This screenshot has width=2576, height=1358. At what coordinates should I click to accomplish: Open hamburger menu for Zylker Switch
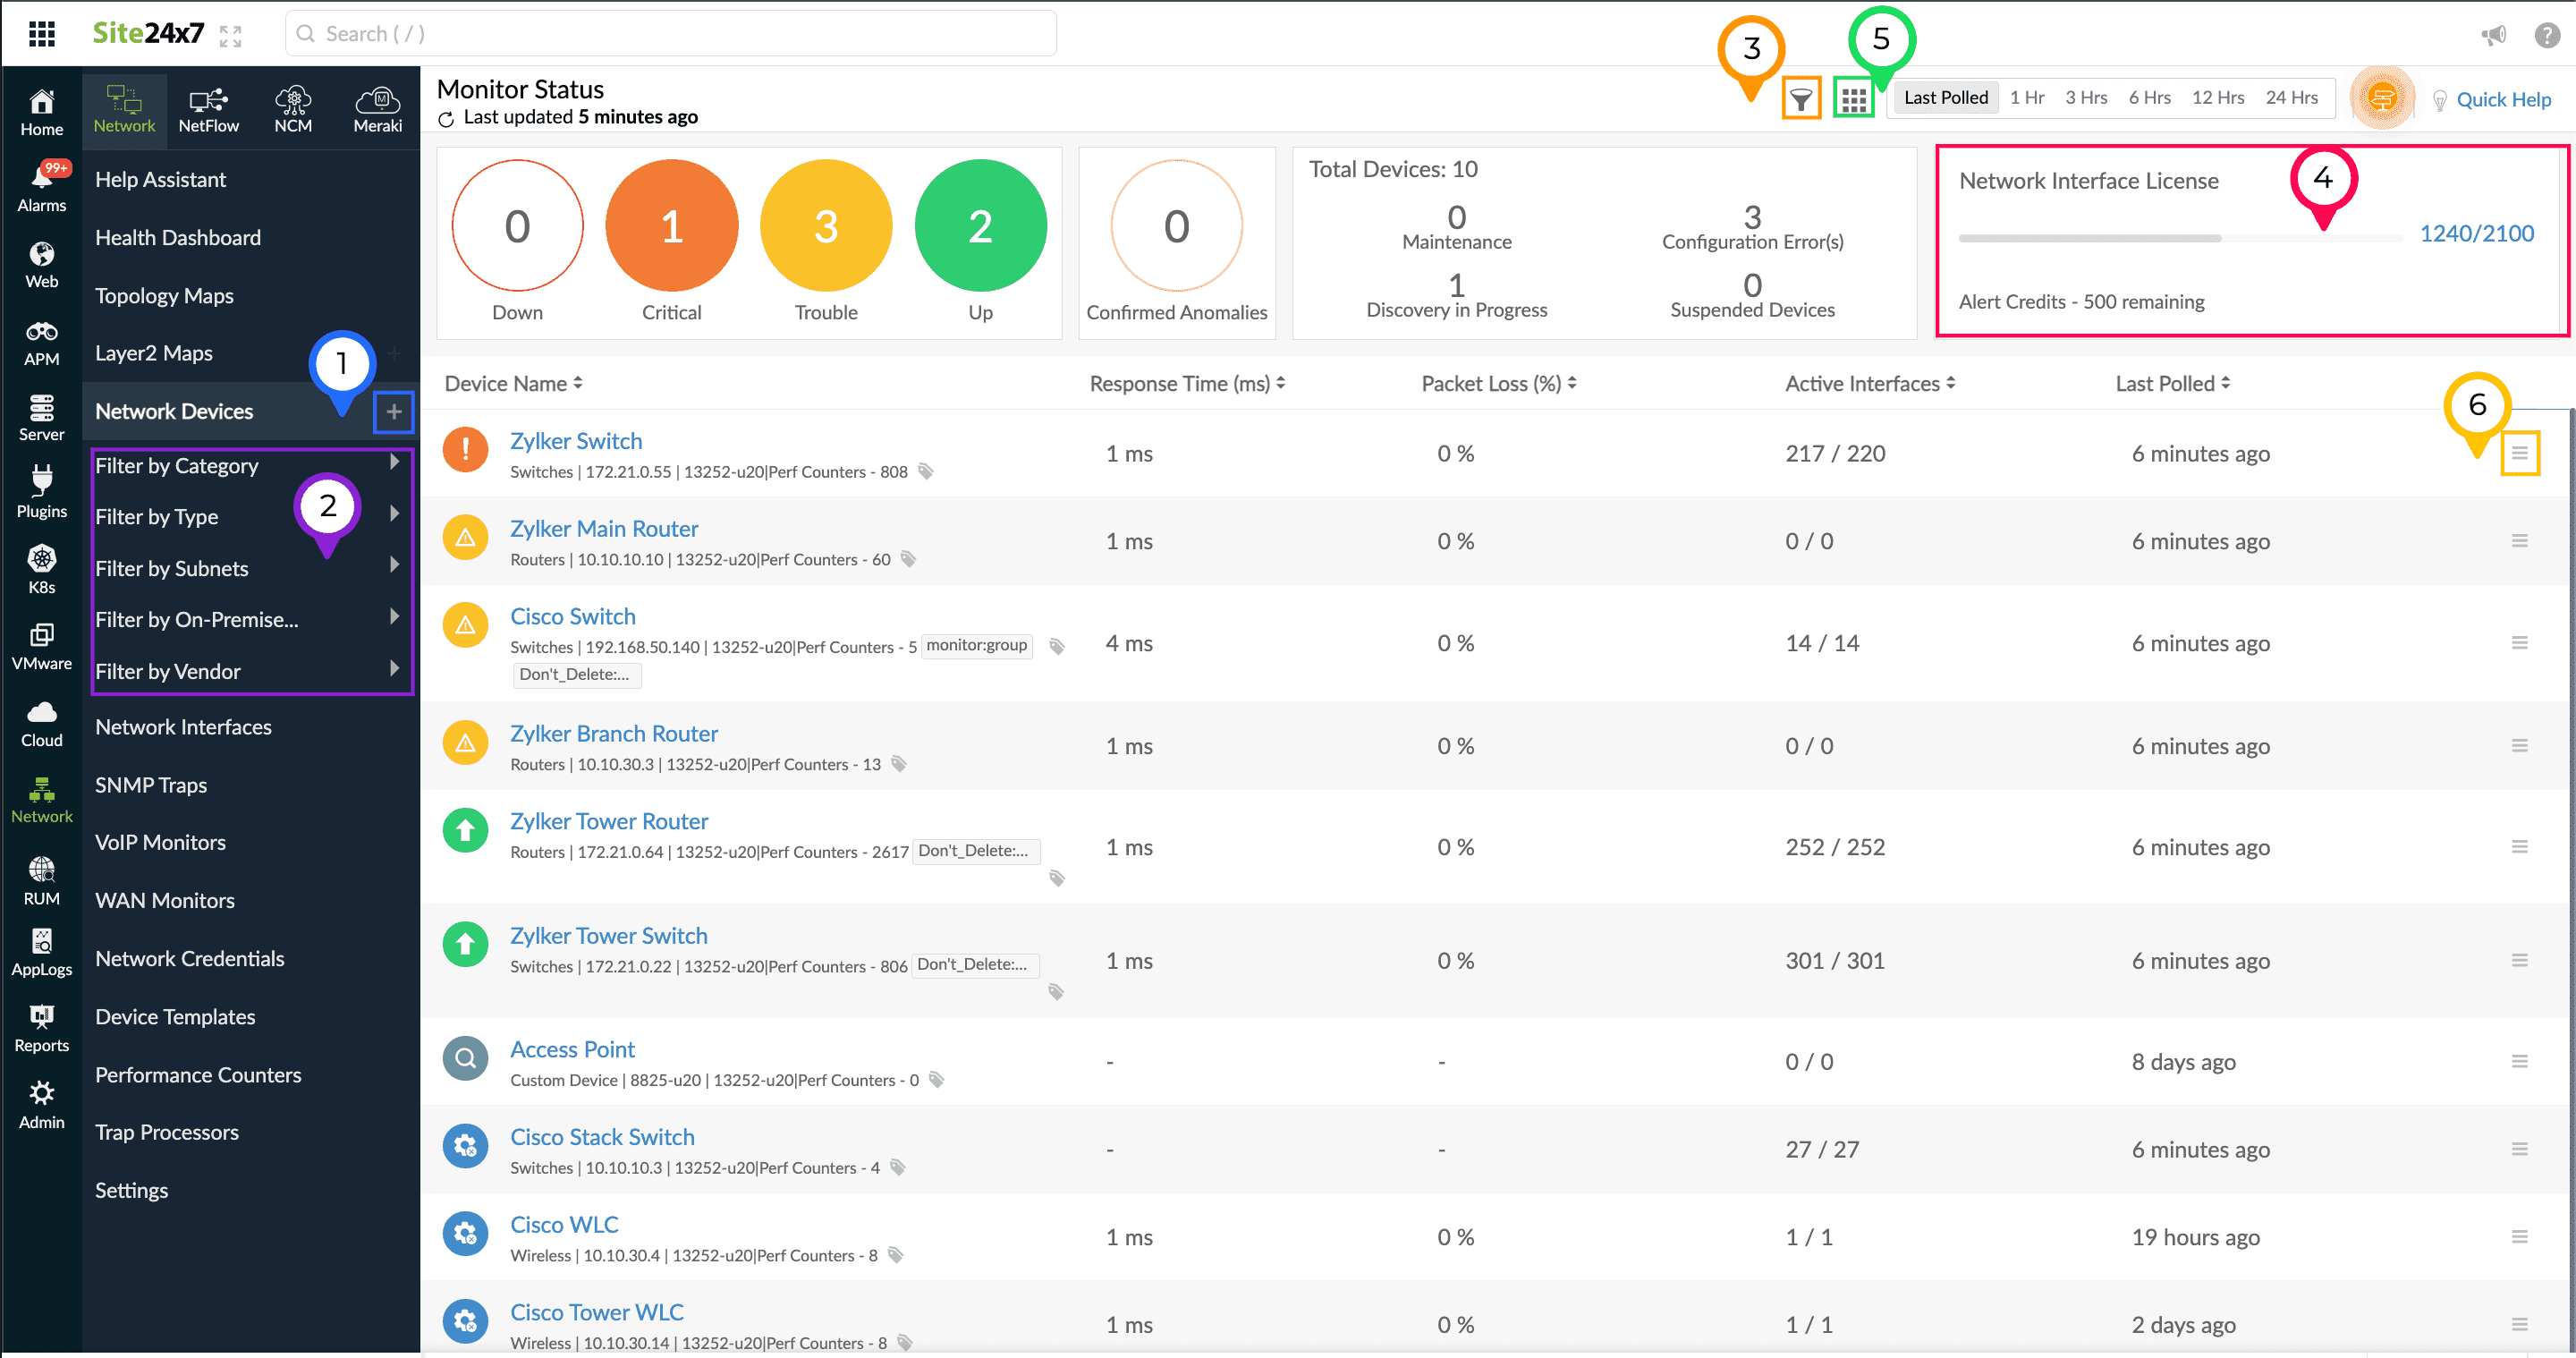[2519, 453]
